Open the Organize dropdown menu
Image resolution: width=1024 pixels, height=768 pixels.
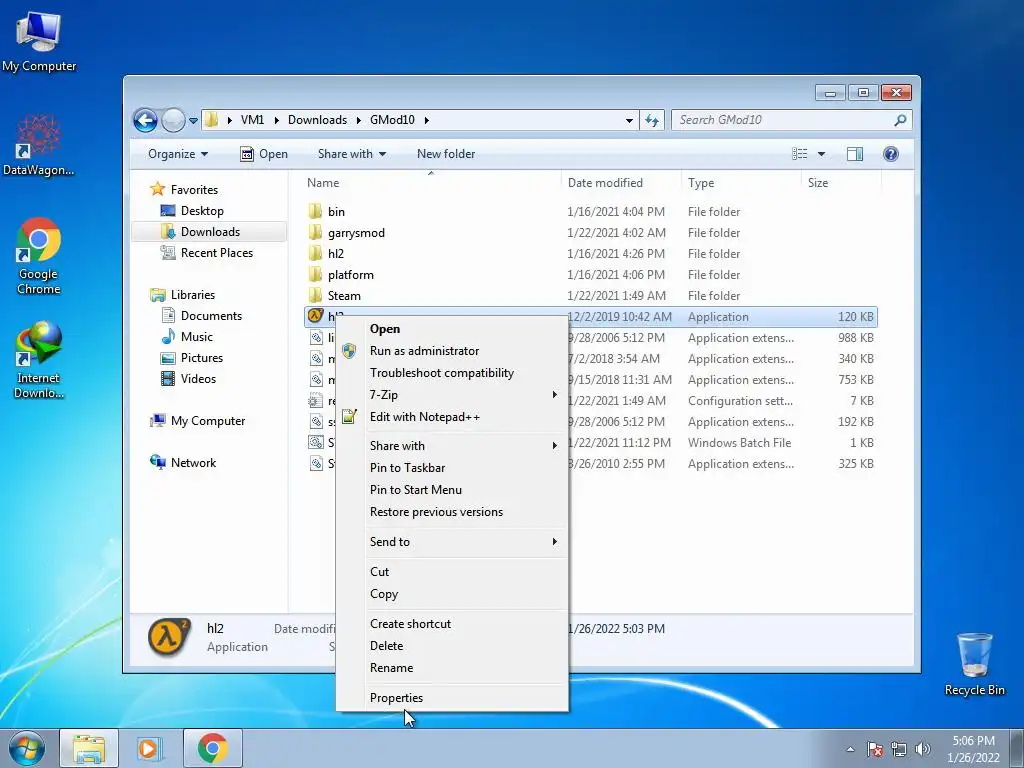(178, 154)
